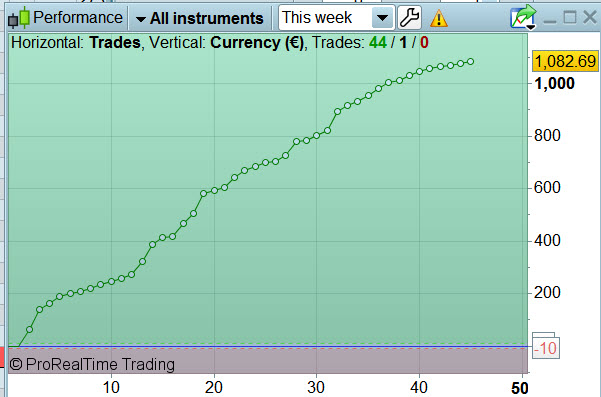Maximize the Performance window

click(x=570, y=17)
